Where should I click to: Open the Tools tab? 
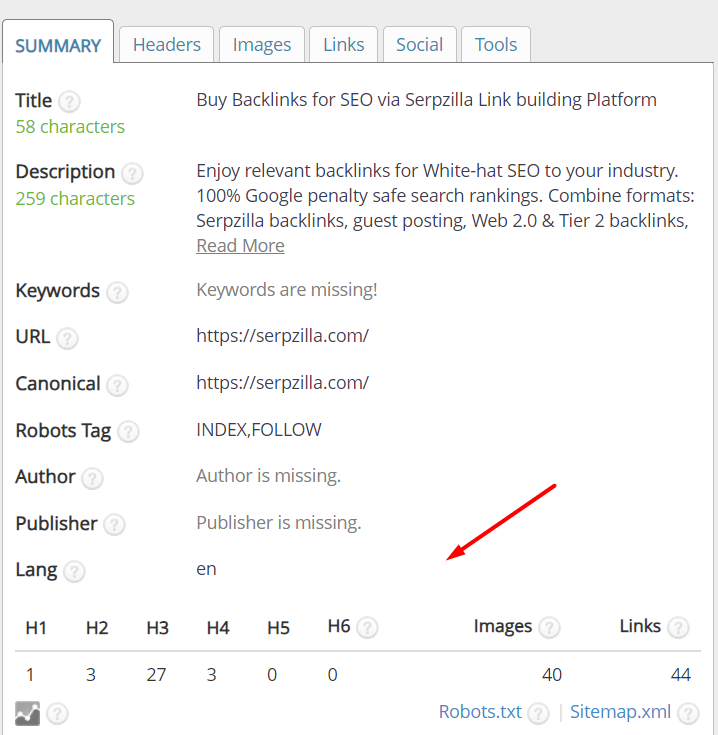496,45
